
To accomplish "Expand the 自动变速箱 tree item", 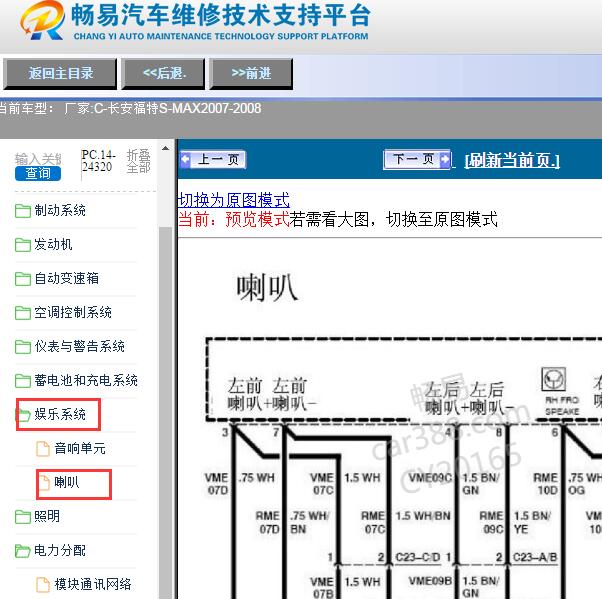I will [66, 278].
